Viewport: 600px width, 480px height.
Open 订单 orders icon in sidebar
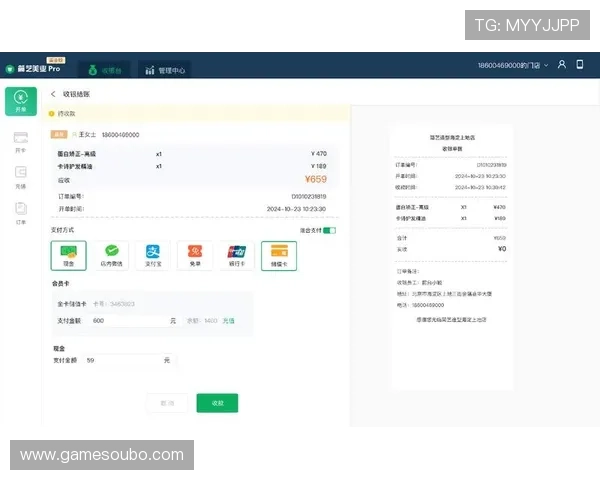tap(21, 213)
